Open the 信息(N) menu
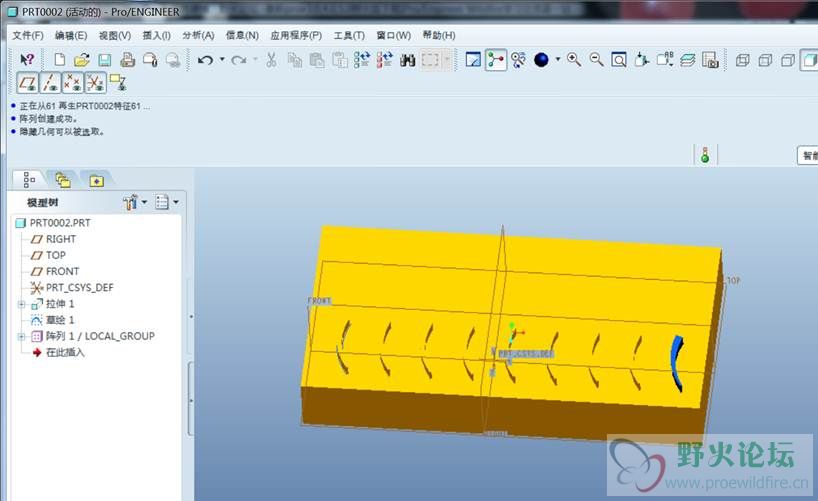 (x=242, y=35)
